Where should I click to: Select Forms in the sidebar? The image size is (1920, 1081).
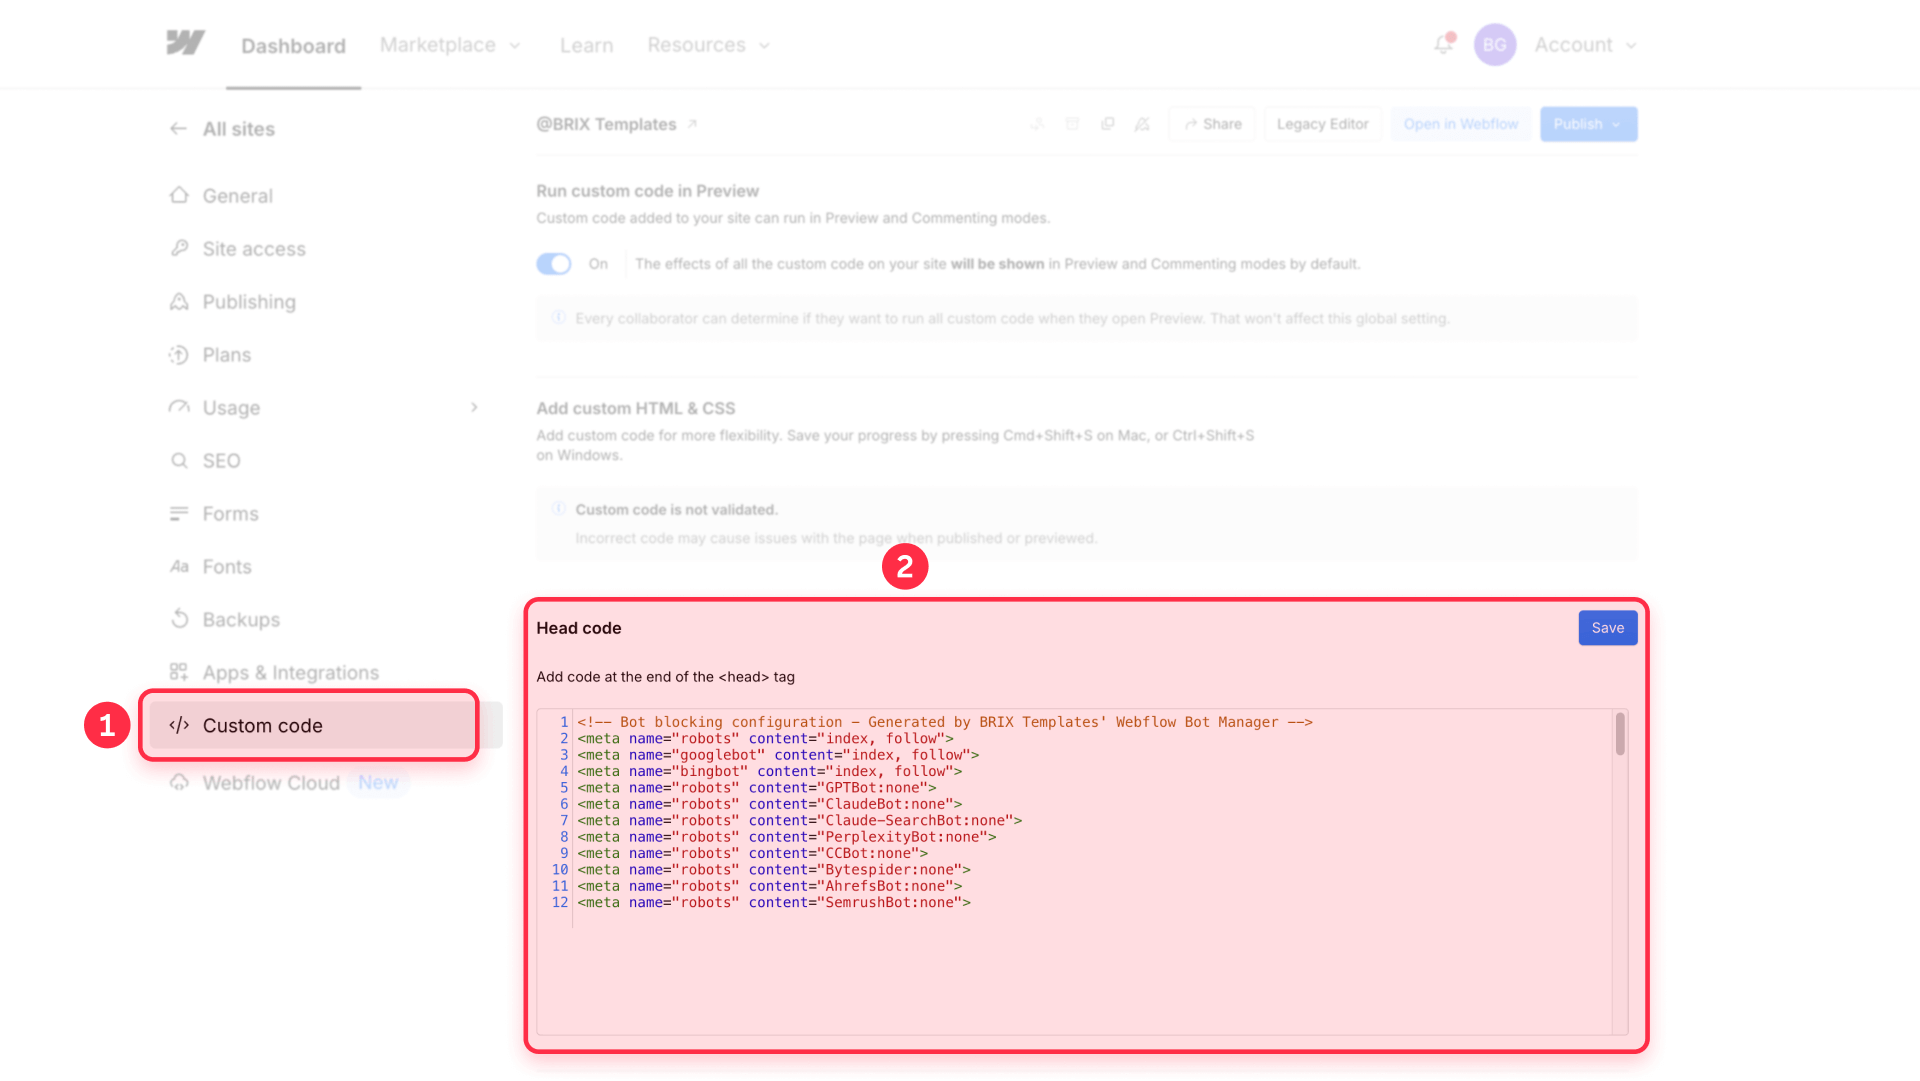[231, 514]
